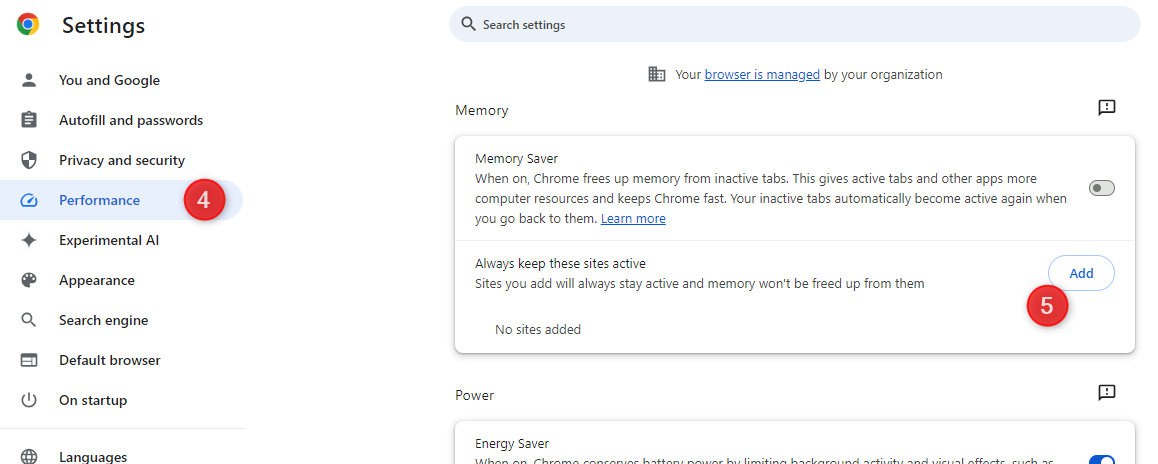Click the Experimental AI sparkle icon
The width and height of the screenshot is (1158, 464).
point(29,240)
